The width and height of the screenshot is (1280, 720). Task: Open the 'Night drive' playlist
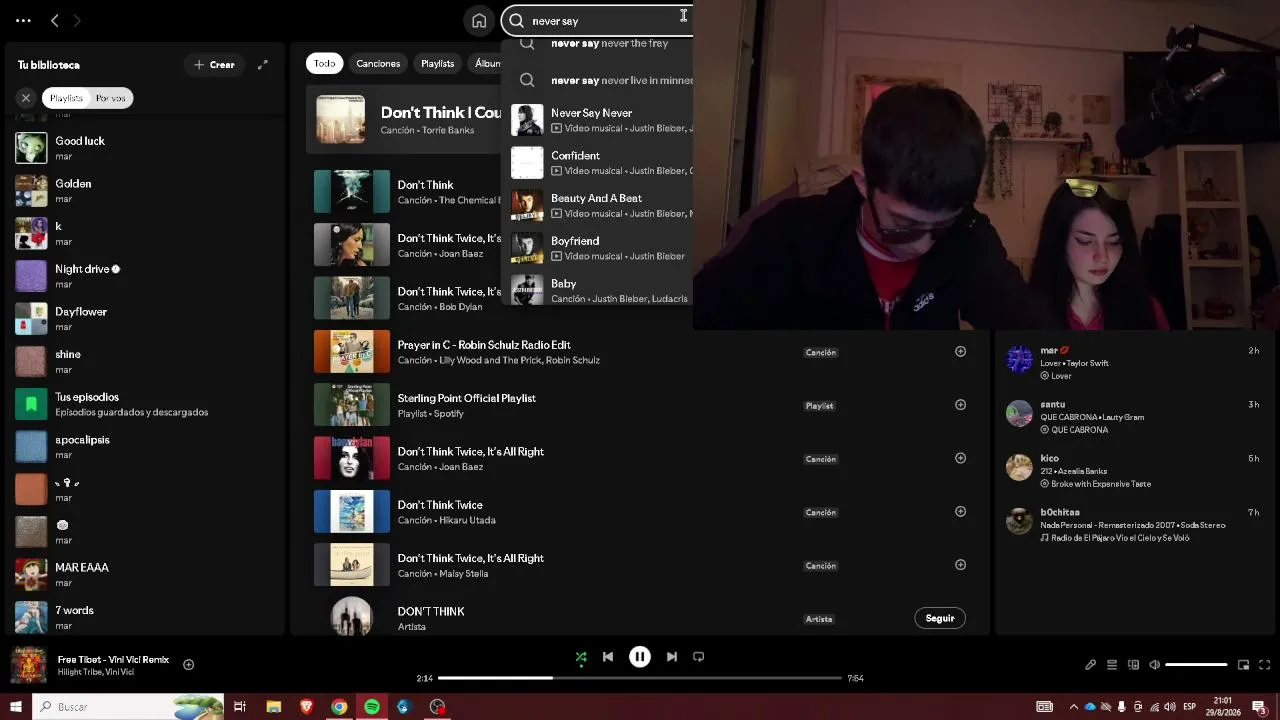145,276
